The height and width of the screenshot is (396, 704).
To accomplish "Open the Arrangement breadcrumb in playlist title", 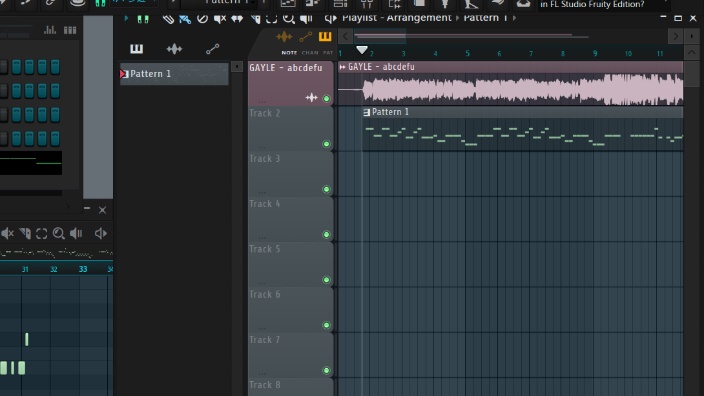I will [x=418, y=18].
